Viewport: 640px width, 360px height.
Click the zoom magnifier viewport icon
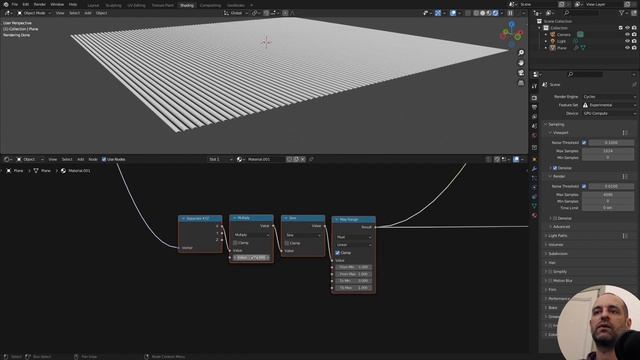(x=521, y=53)
